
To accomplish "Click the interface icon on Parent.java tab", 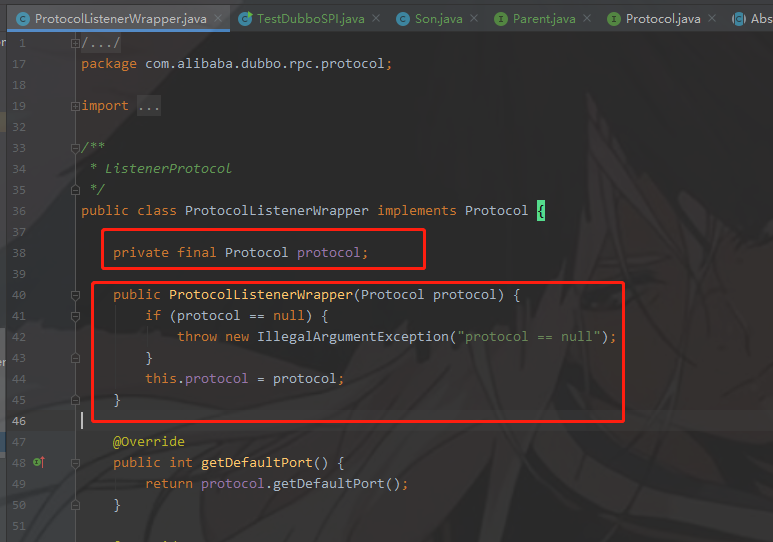I will pos(501,19).
